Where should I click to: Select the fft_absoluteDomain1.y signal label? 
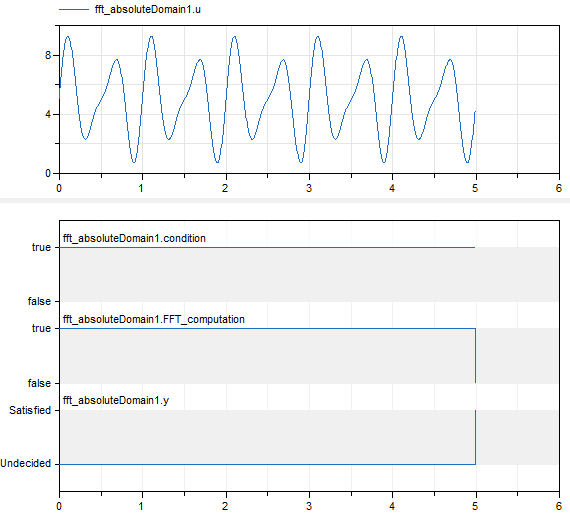(116, 400)
